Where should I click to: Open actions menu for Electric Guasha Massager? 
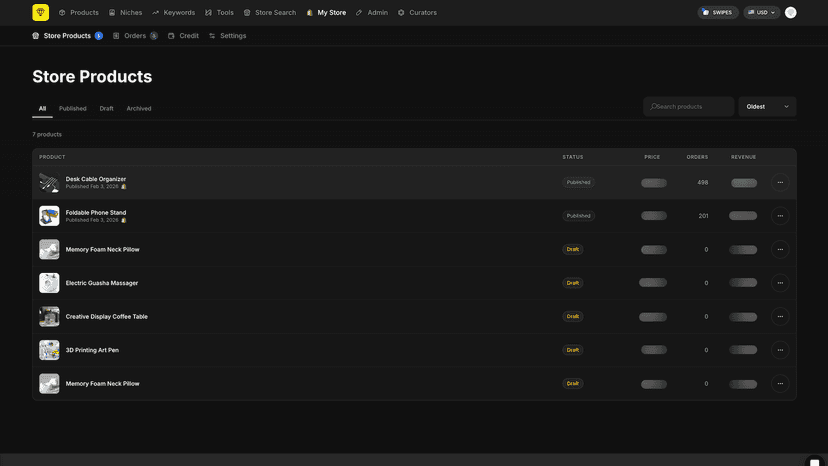coord(780,283)
